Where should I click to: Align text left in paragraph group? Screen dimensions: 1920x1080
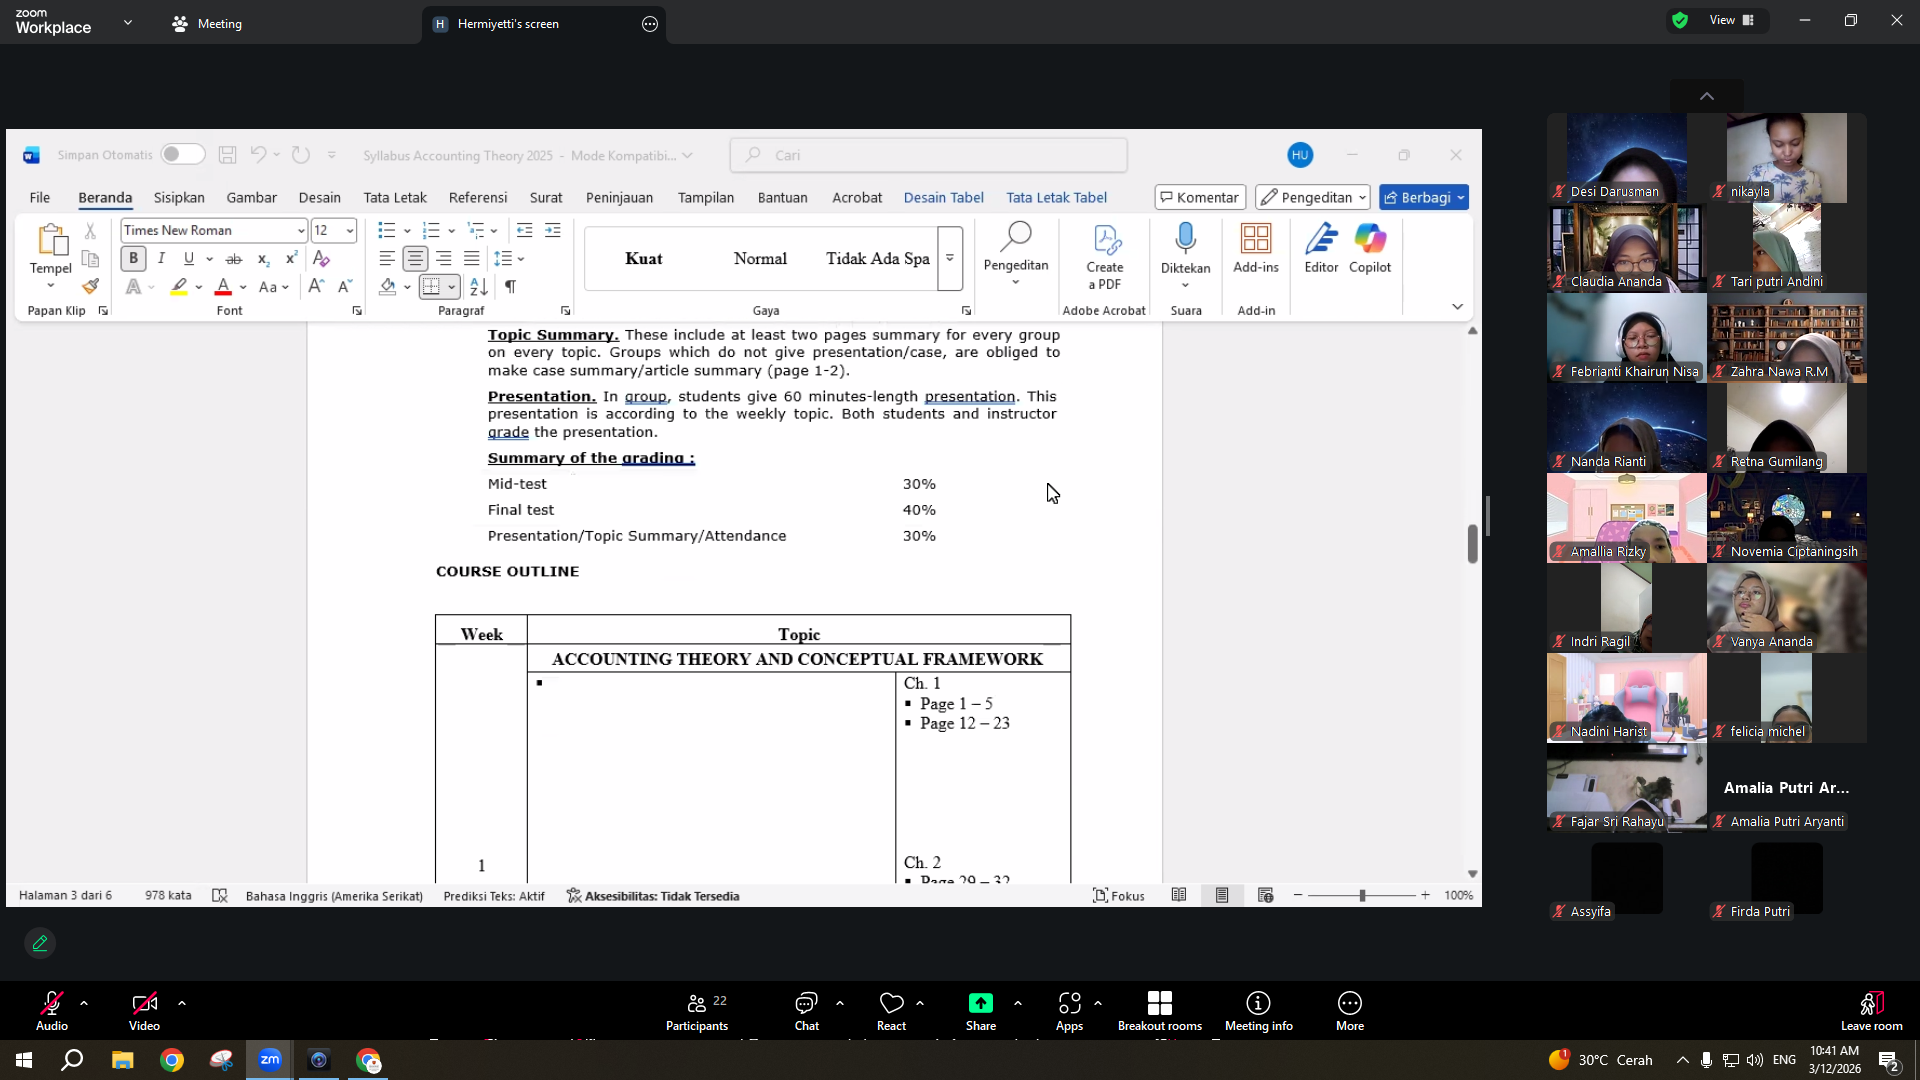[387, 258]
